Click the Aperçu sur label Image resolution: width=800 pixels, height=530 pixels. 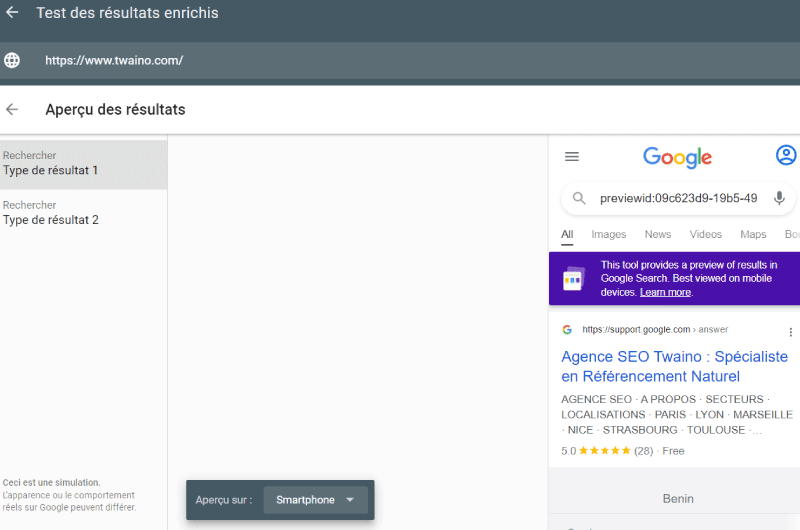tap(224, 500)
